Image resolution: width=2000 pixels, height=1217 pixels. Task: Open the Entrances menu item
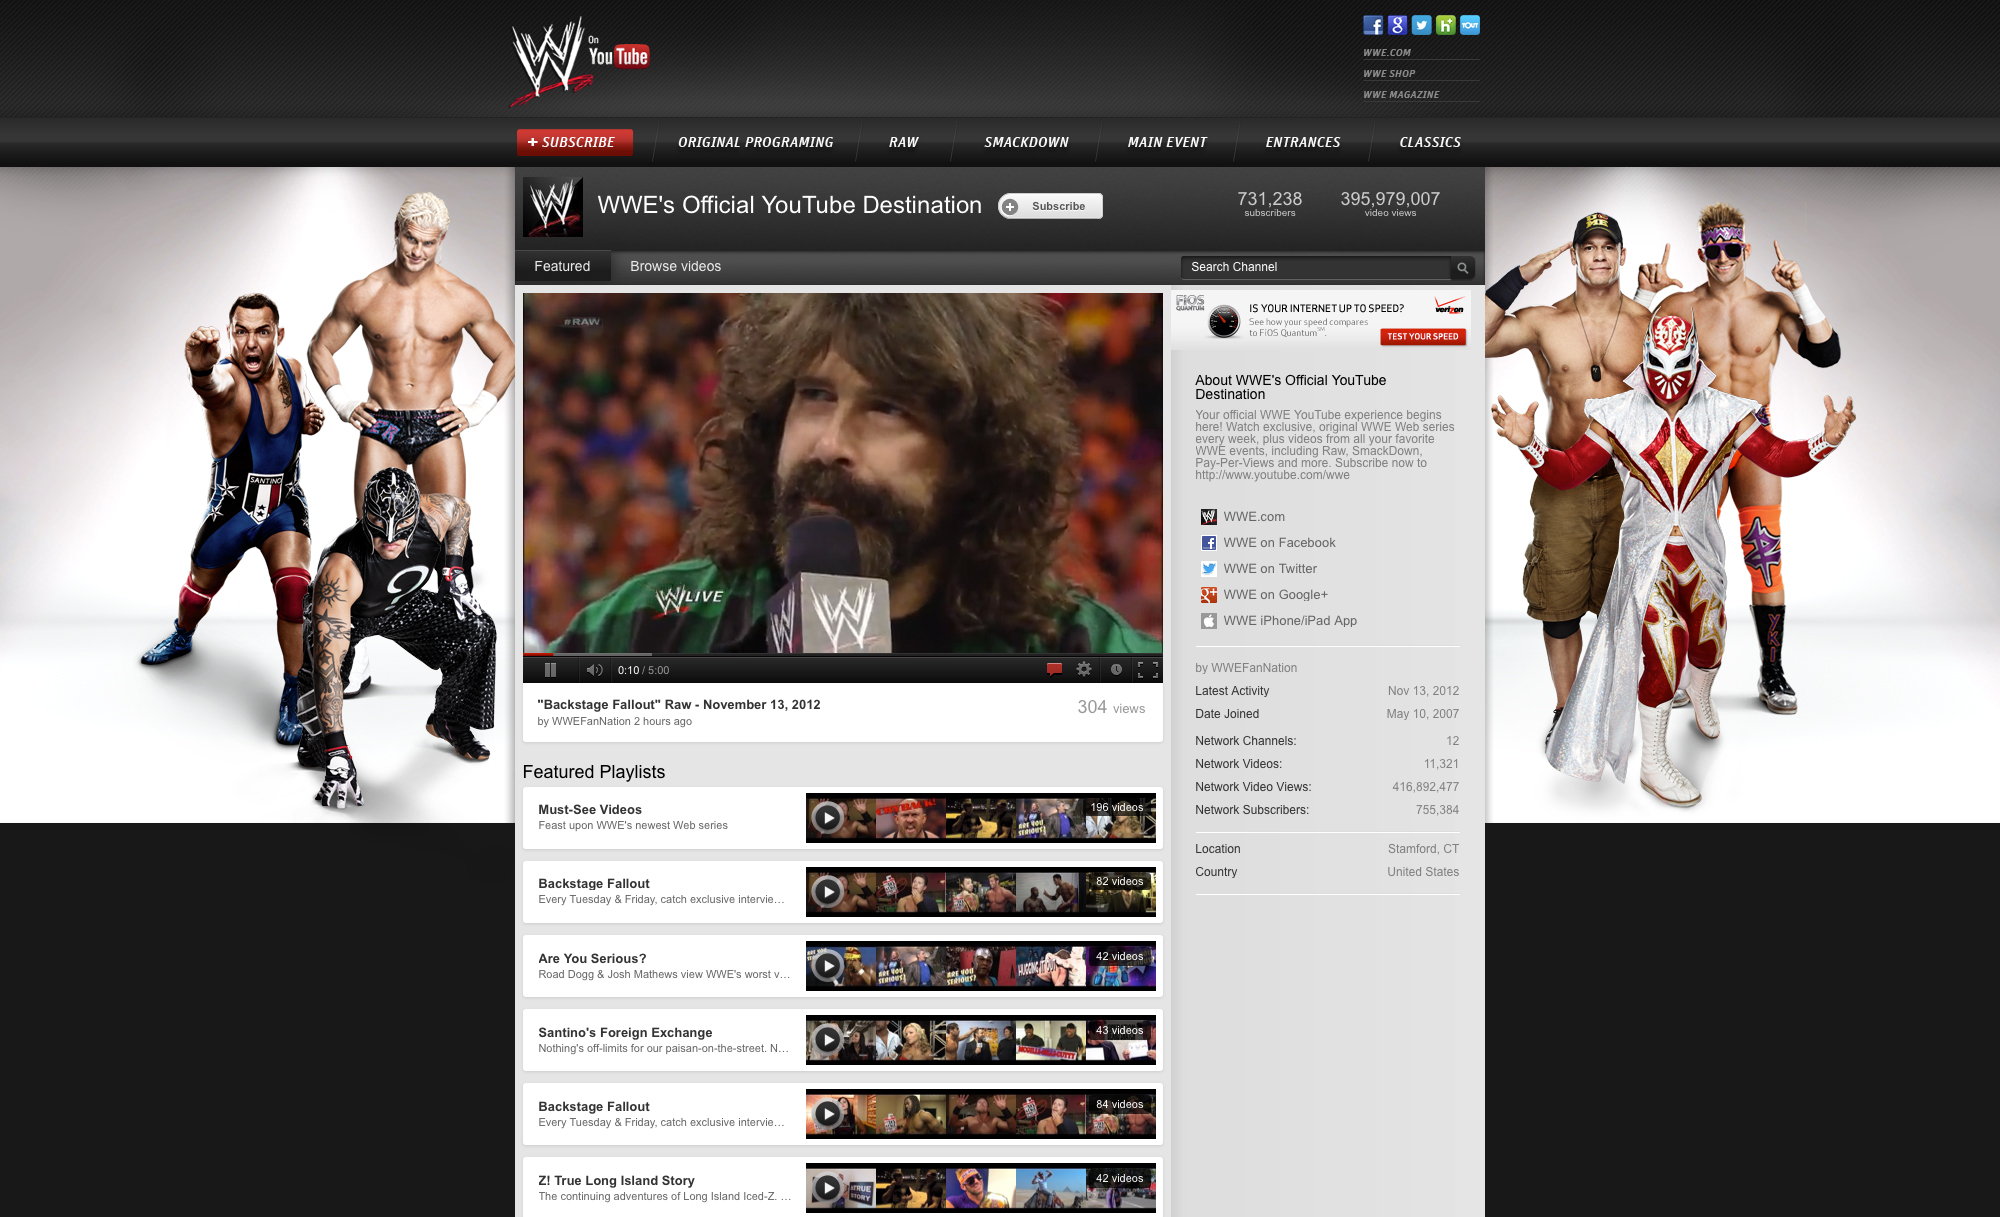pos(1303,143)
